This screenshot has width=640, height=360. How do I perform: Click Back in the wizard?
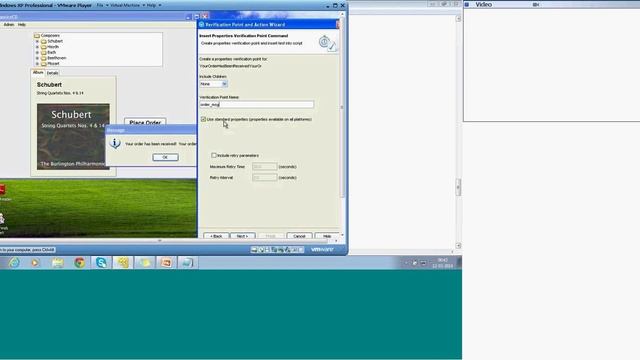[216, 236]
